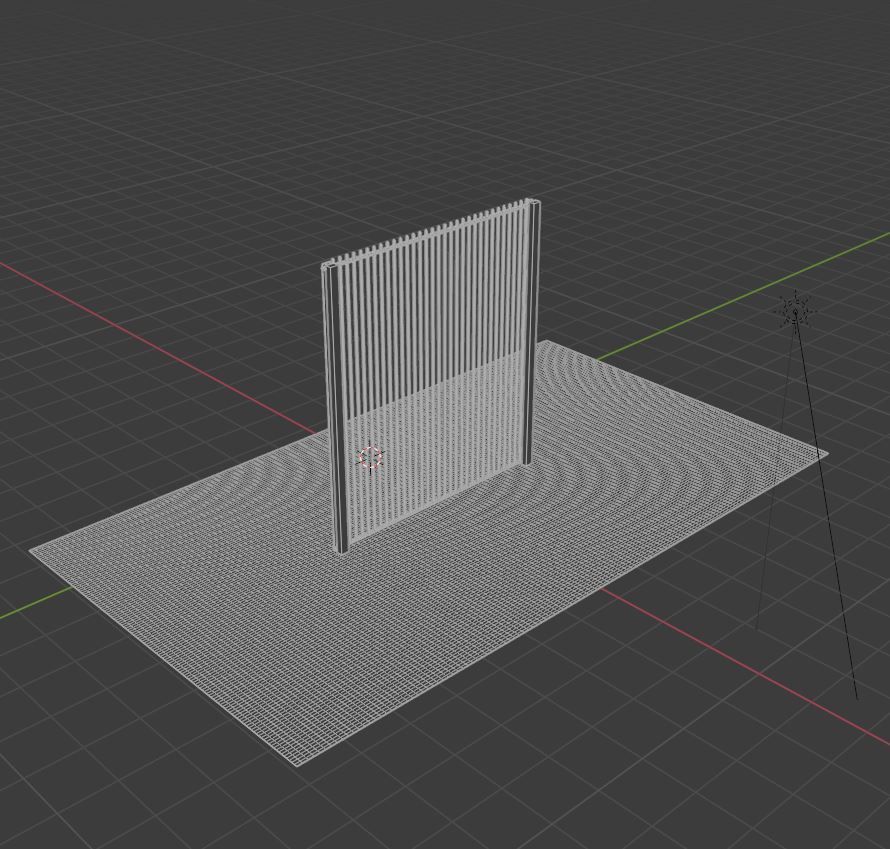Select the right thick fence post
This screenshot has height=849, width=890.
(530, 331)
